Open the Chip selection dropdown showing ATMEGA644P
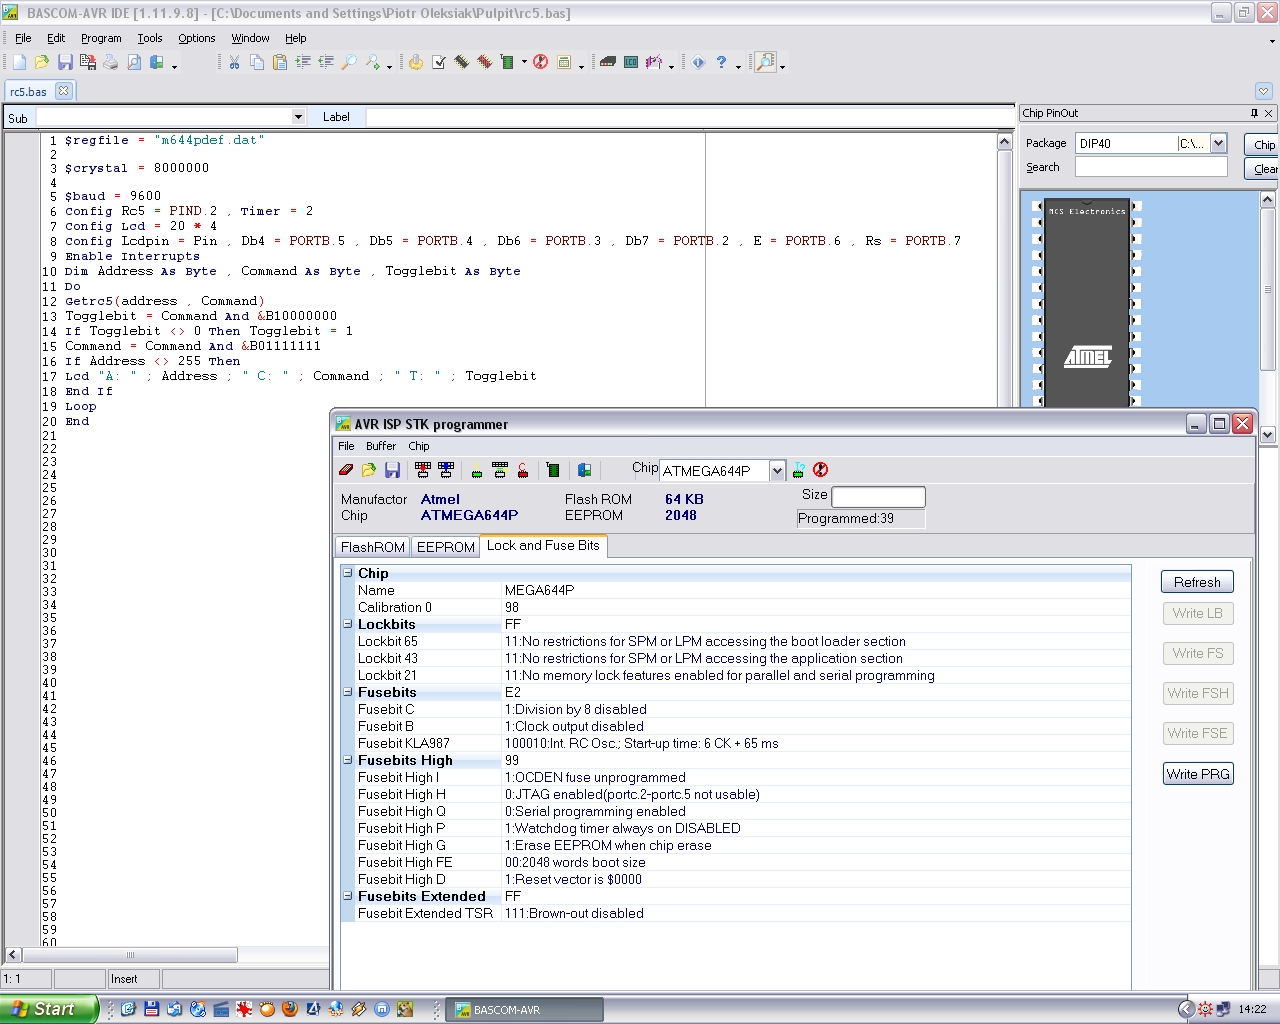 point(777,471)
